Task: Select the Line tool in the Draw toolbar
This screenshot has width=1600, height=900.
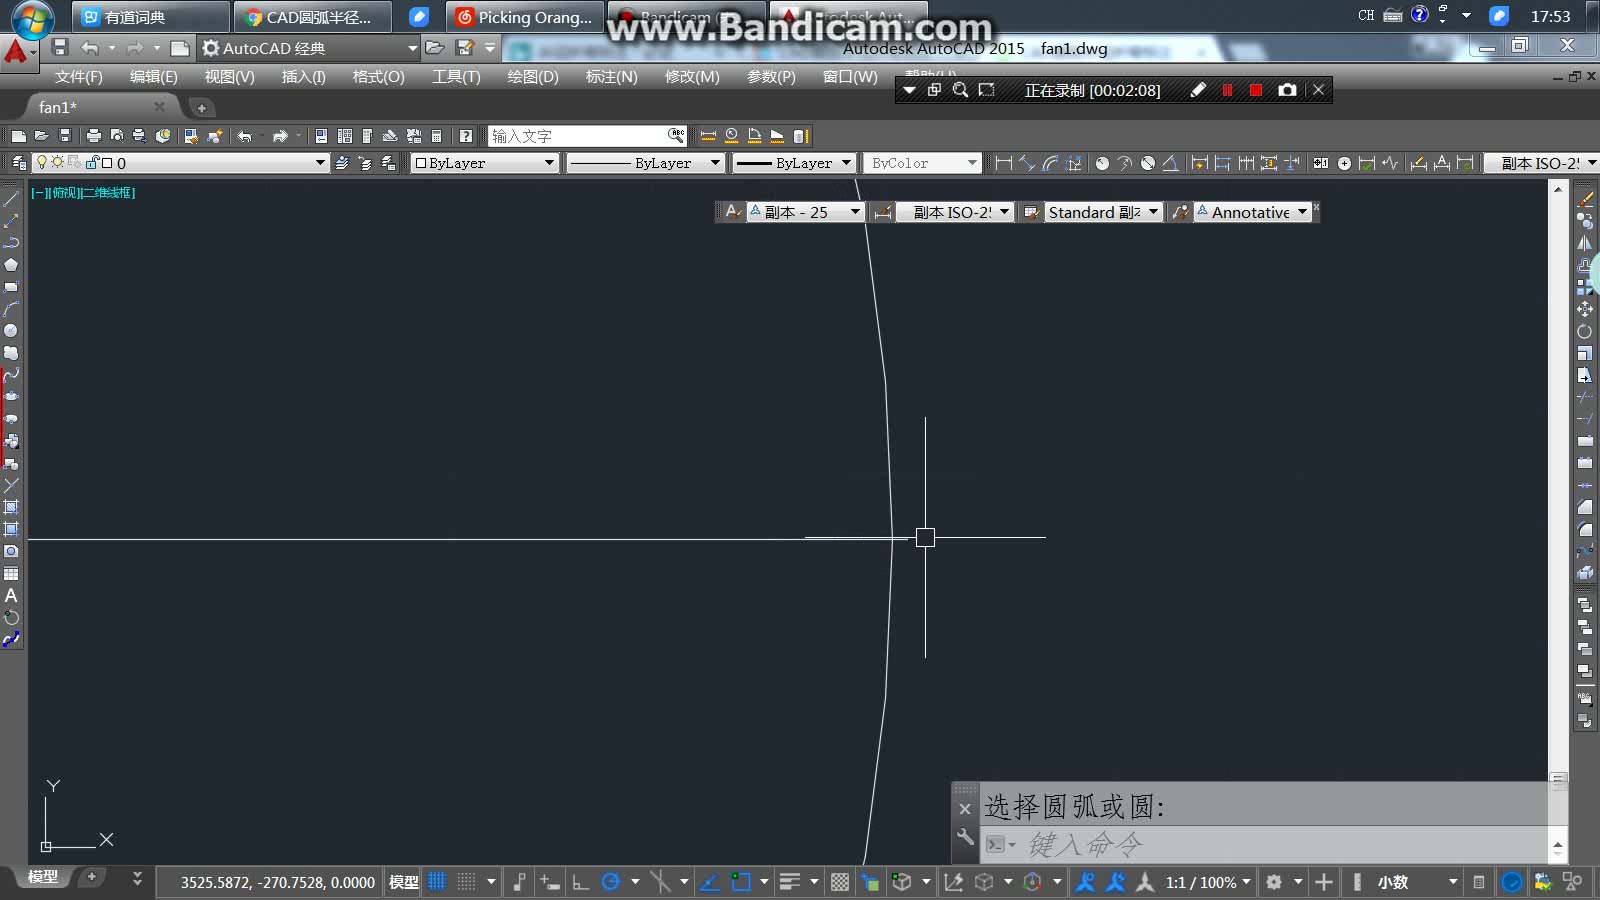Action: point(11,199)
